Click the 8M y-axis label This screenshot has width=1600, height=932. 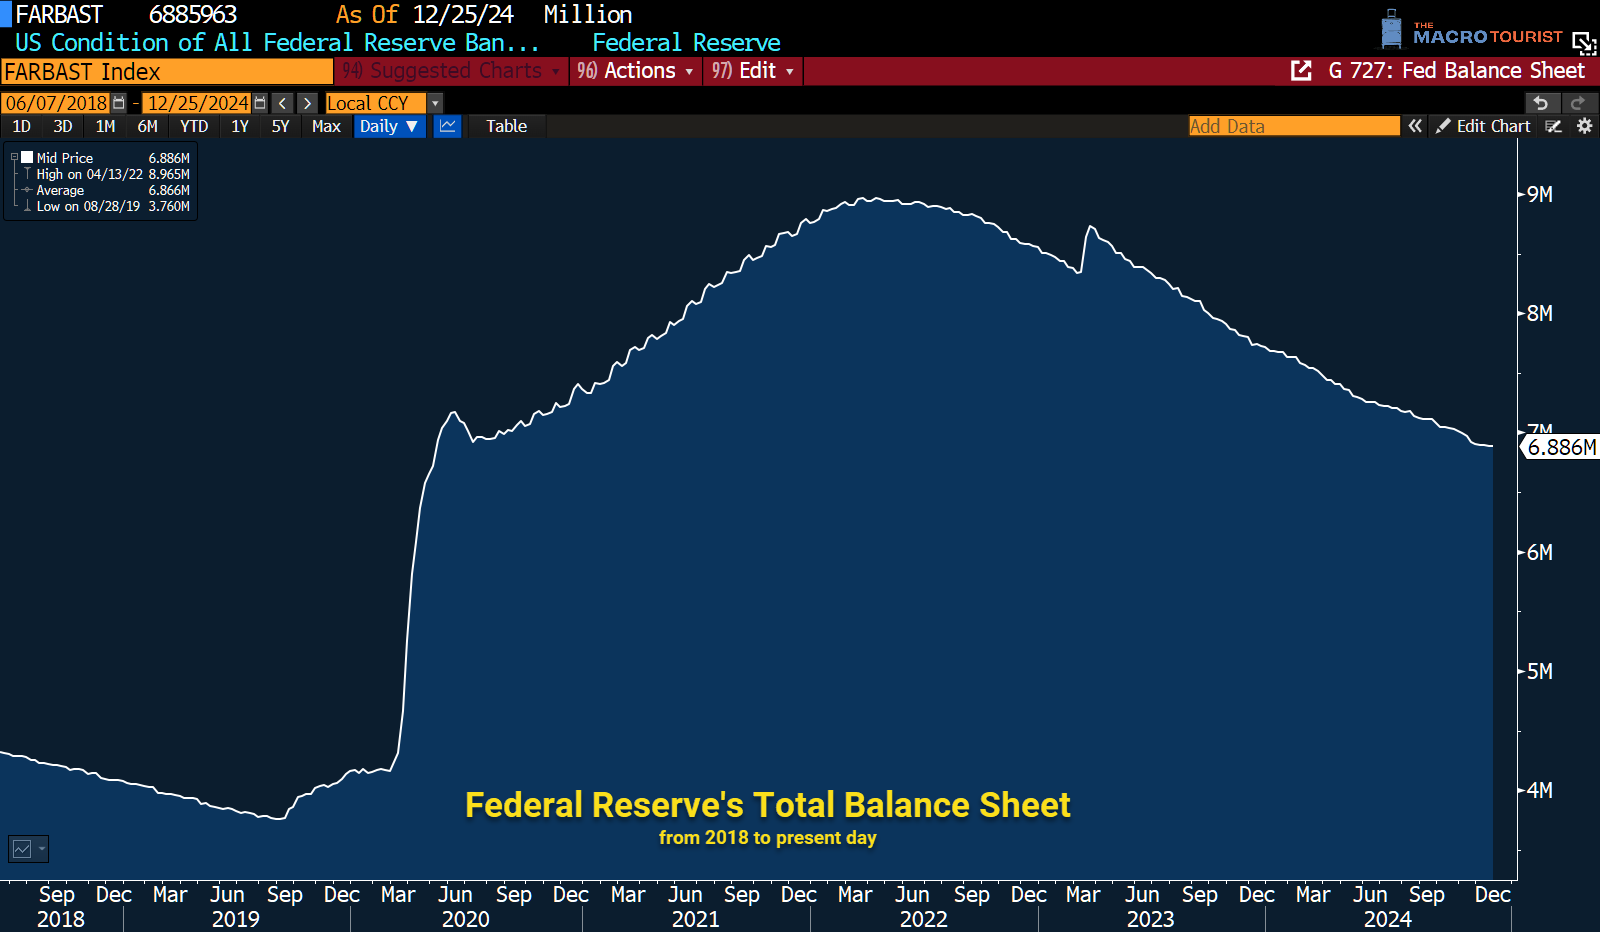click(1540, 313)
